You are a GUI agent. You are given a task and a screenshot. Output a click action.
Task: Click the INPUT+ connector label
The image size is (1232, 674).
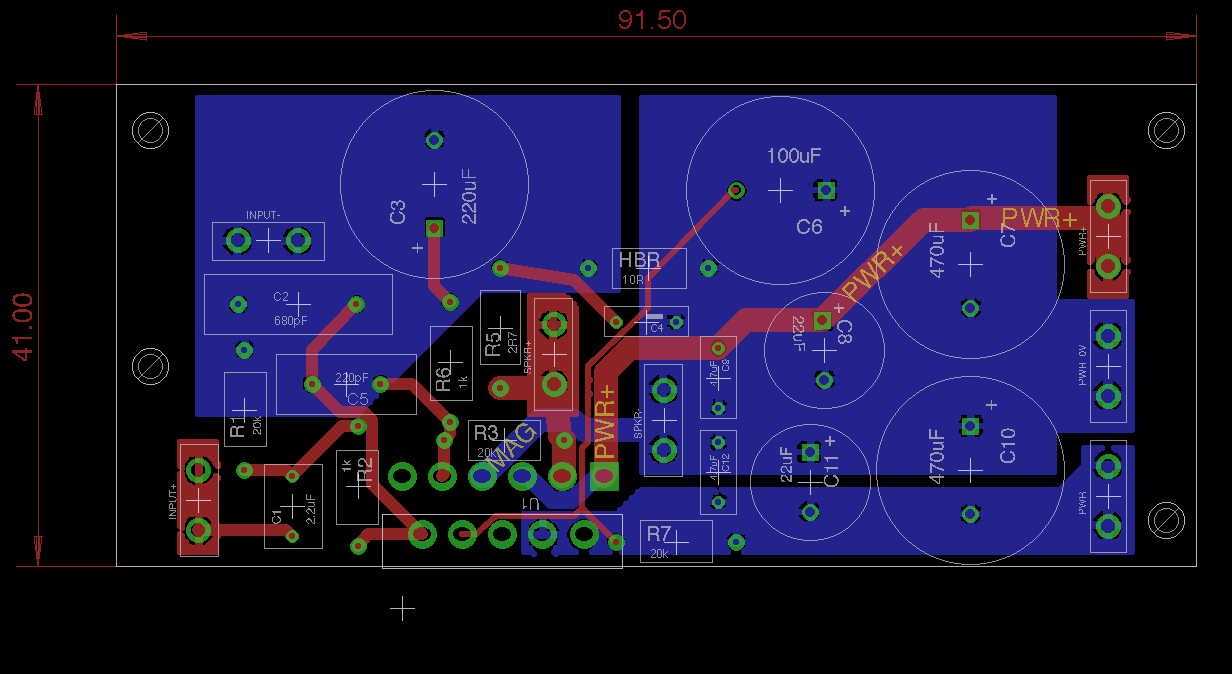click(173, 501)
